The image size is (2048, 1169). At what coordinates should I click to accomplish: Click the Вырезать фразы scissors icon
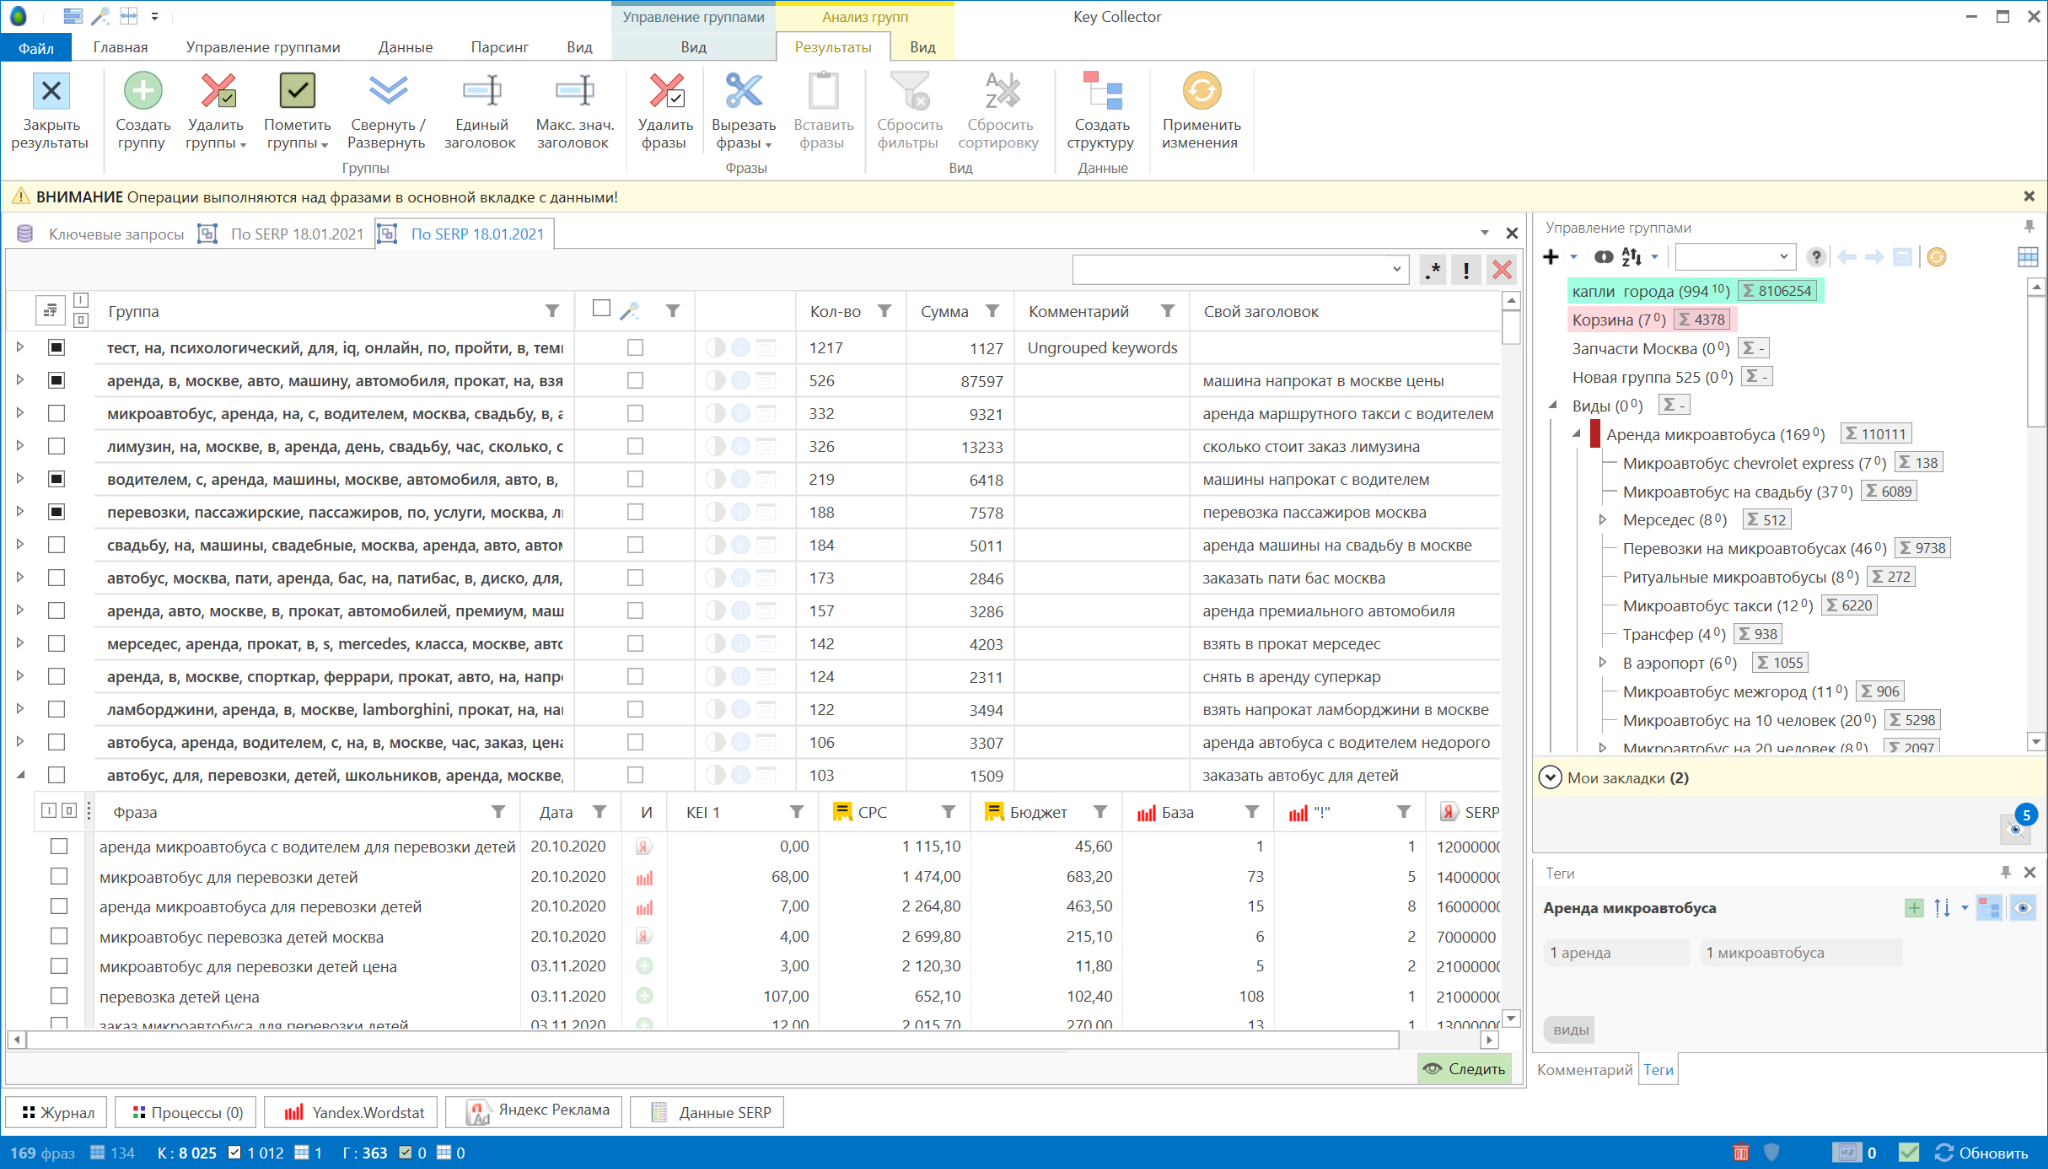(x=743, y=92)
